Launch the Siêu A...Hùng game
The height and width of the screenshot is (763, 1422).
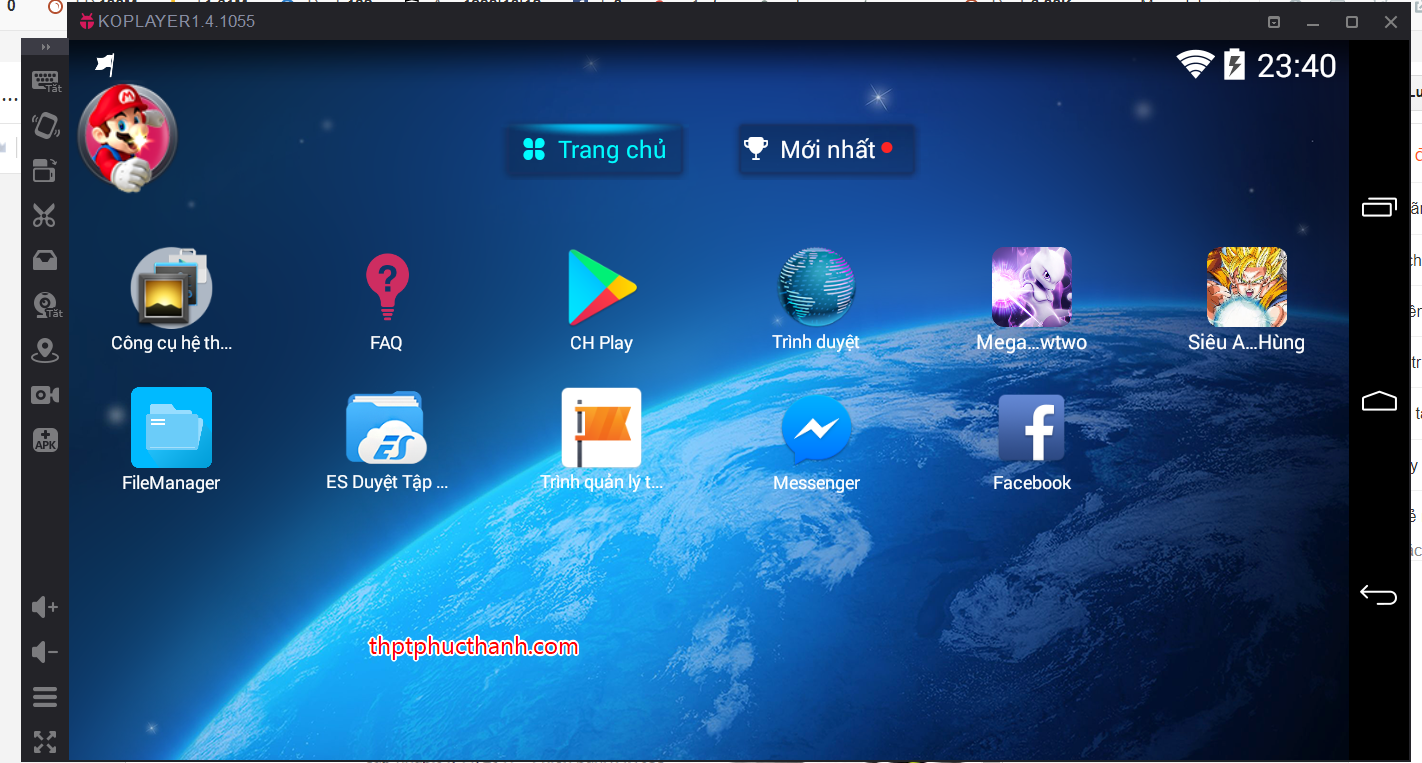click(x=1246, y=300)
